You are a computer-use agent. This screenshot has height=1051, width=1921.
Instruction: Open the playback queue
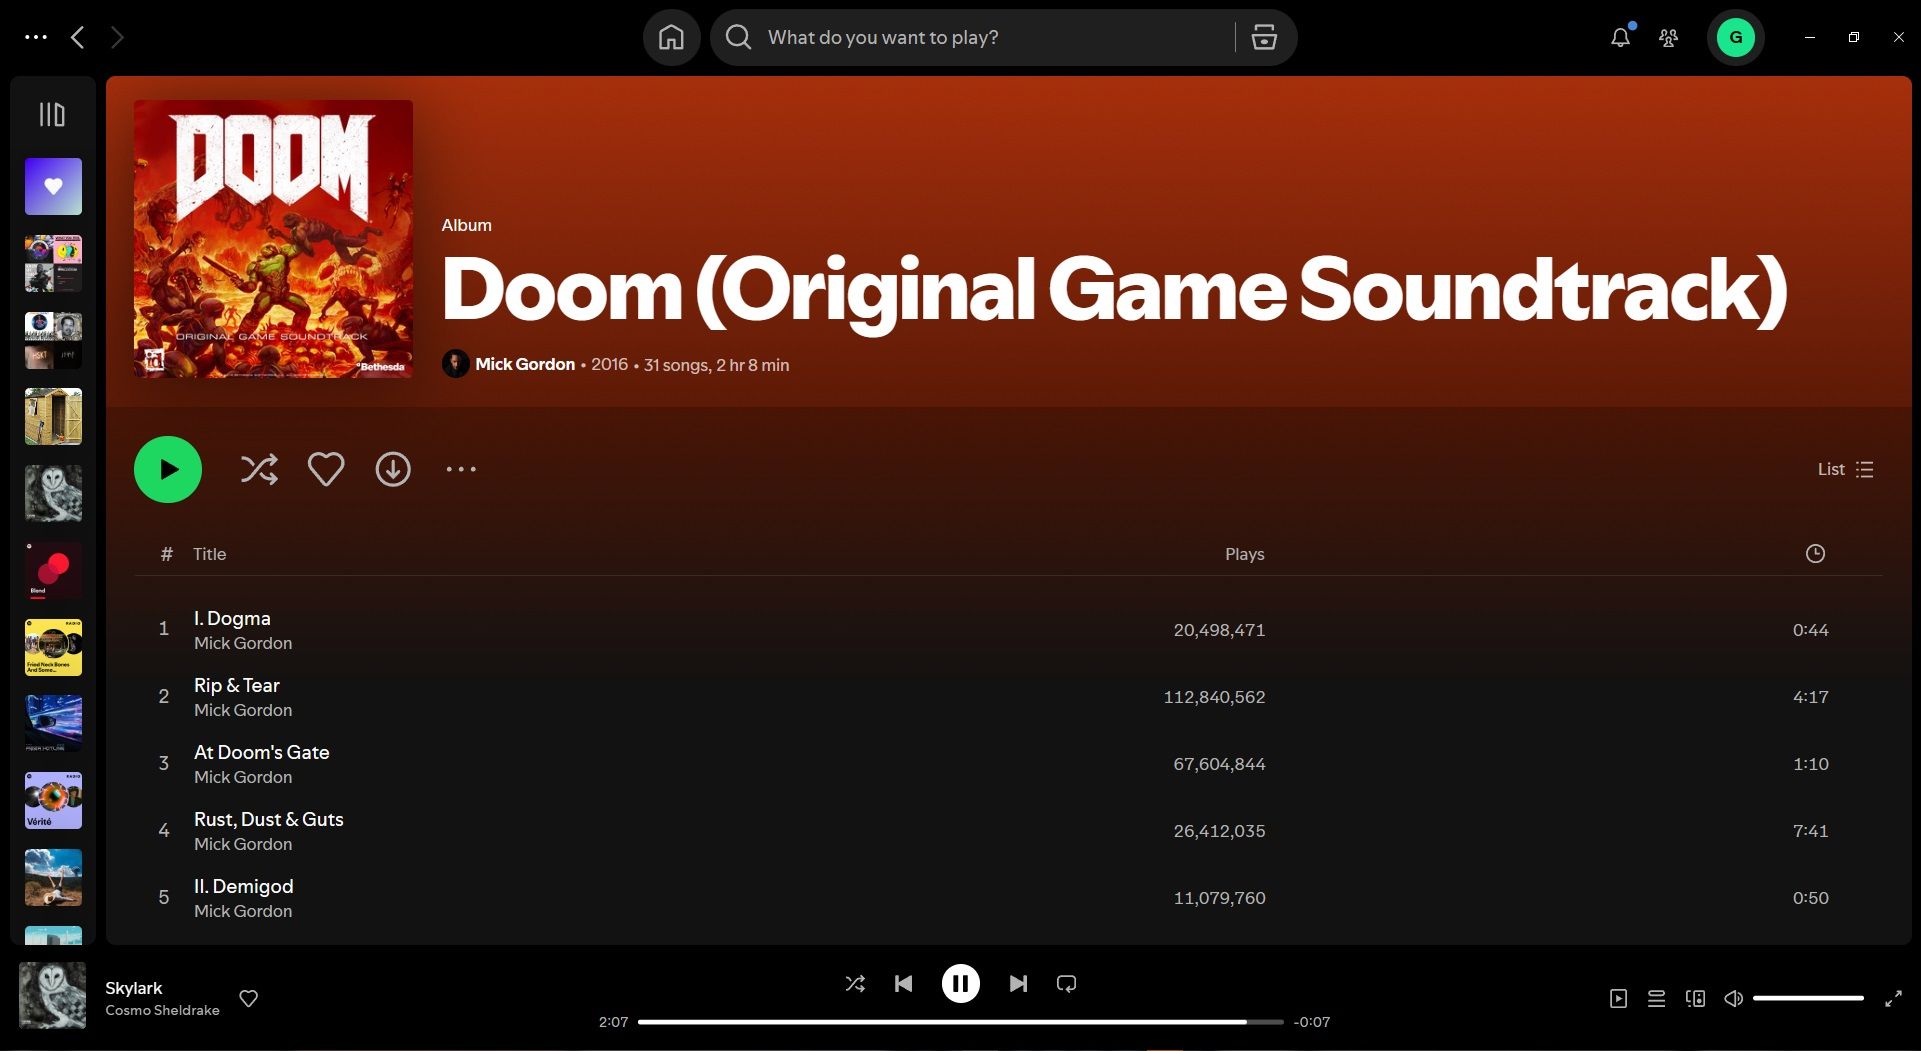[x=1656, y=998]
